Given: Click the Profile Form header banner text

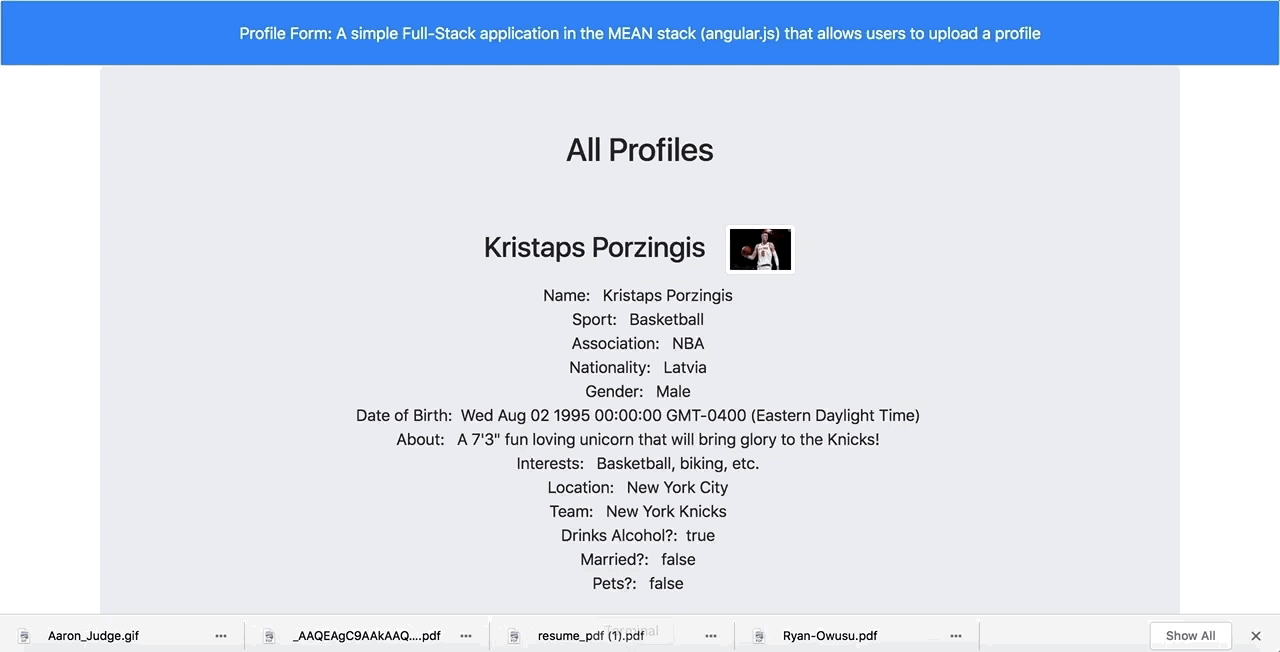Looking at the screenshot, I should coord(640,33).
